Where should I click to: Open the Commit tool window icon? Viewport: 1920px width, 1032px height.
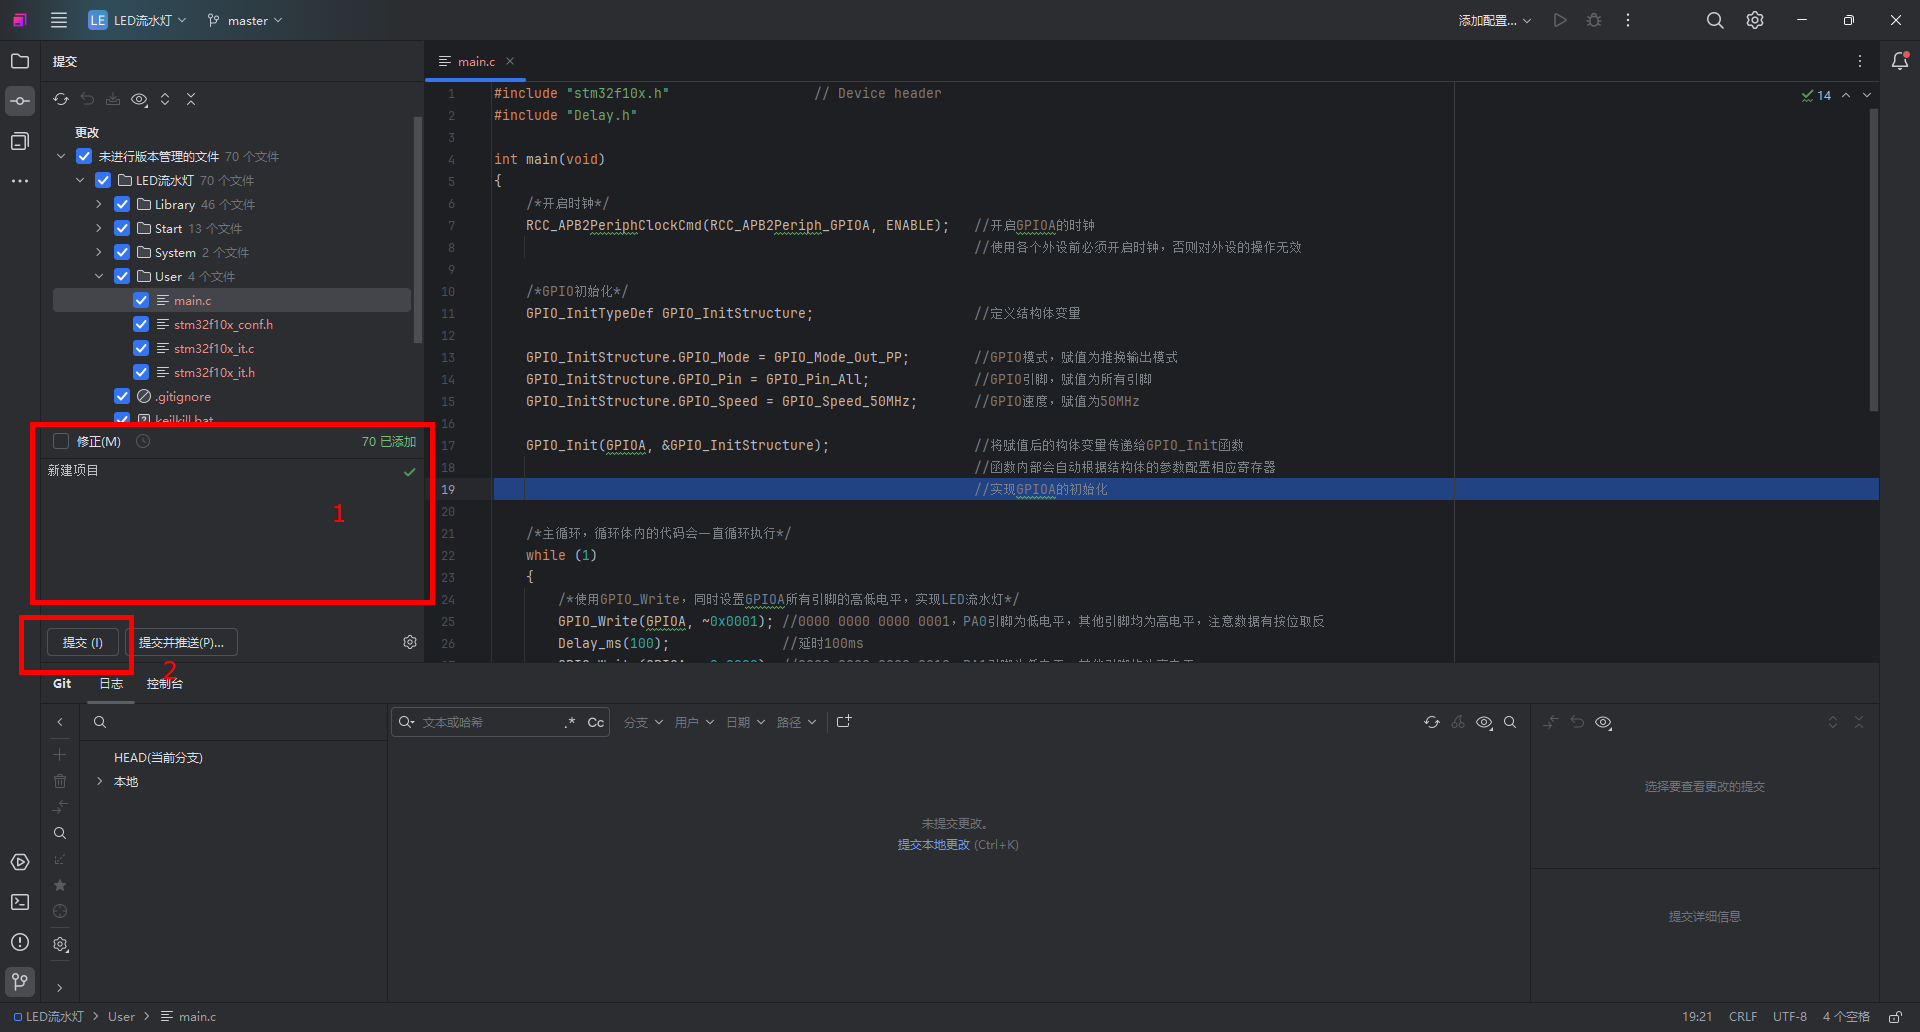coord(20,101)
